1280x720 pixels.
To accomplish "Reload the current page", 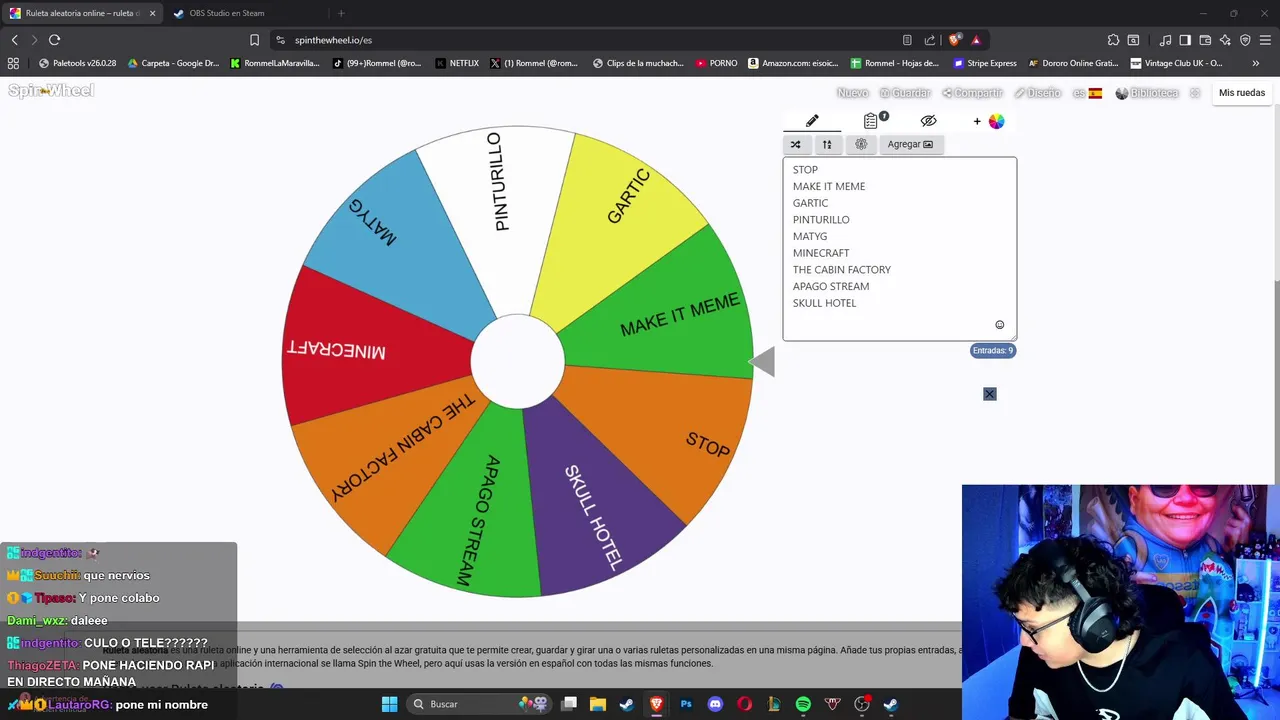I will (x=54, y=40).
